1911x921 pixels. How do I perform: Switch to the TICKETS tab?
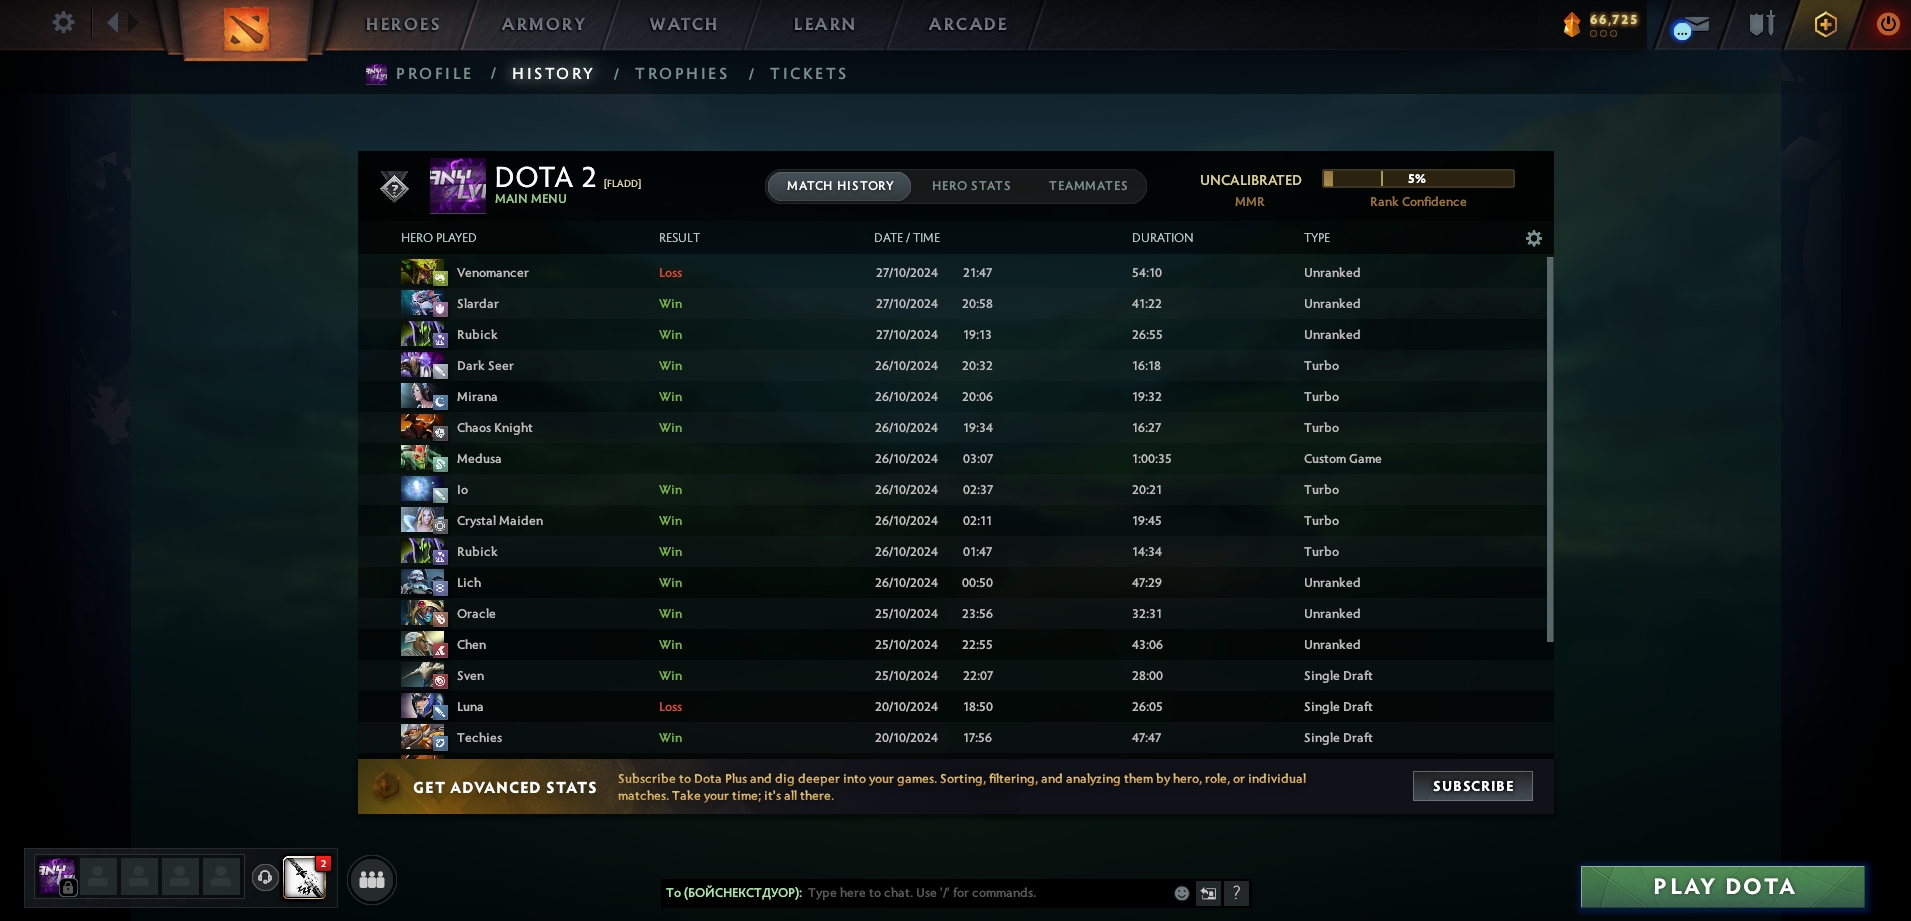point(809,74)
